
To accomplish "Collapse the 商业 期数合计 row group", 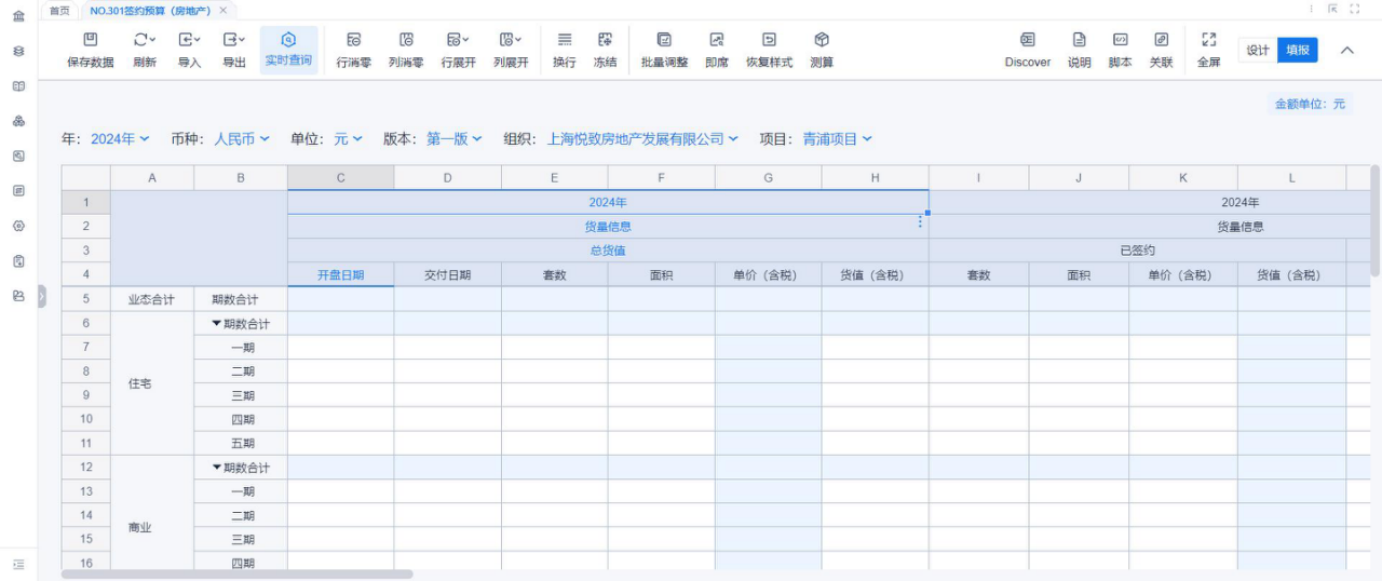I will [x=216, y=468].
